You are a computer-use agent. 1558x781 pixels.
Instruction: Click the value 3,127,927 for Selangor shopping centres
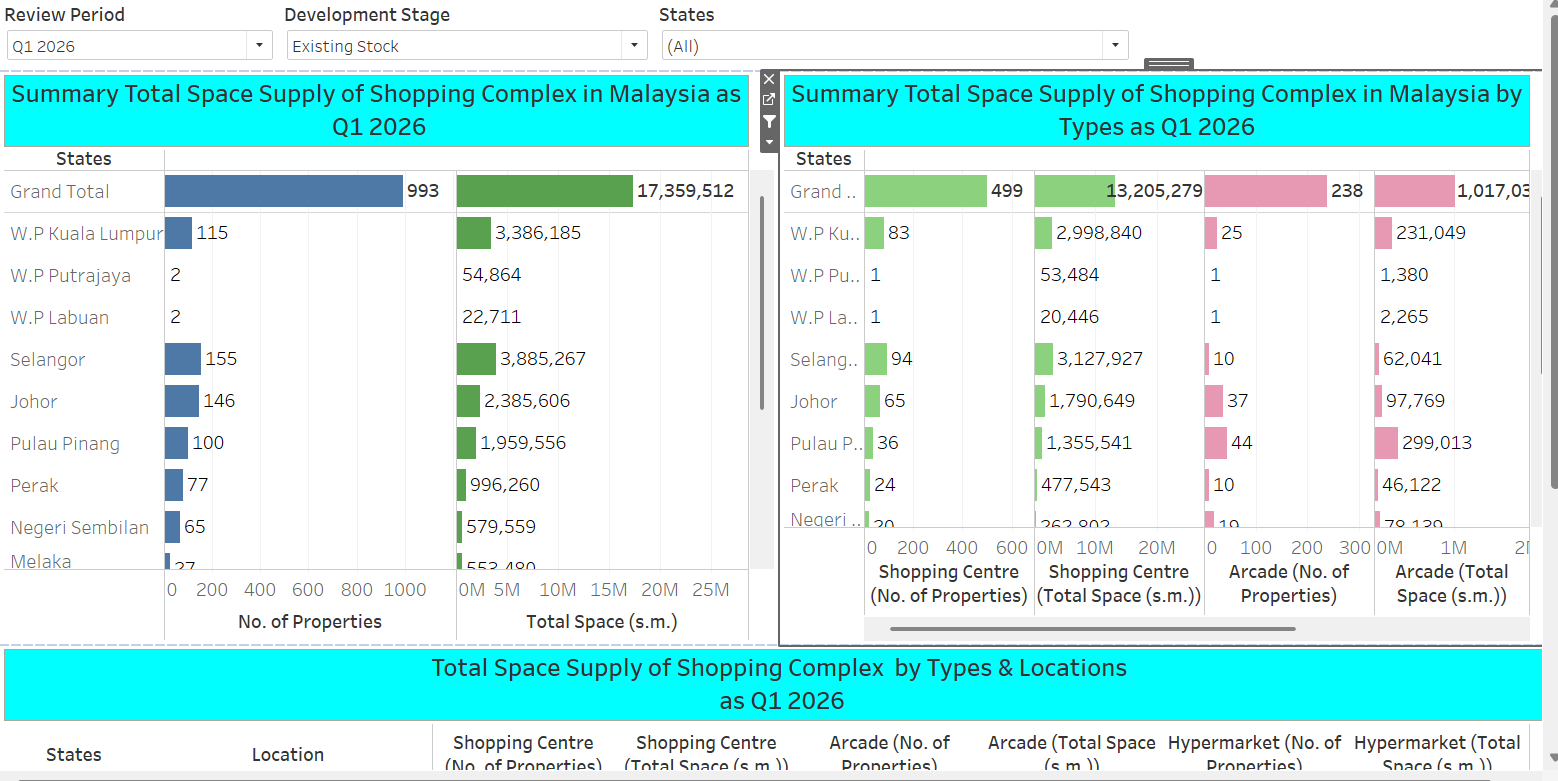point(1100,359)
